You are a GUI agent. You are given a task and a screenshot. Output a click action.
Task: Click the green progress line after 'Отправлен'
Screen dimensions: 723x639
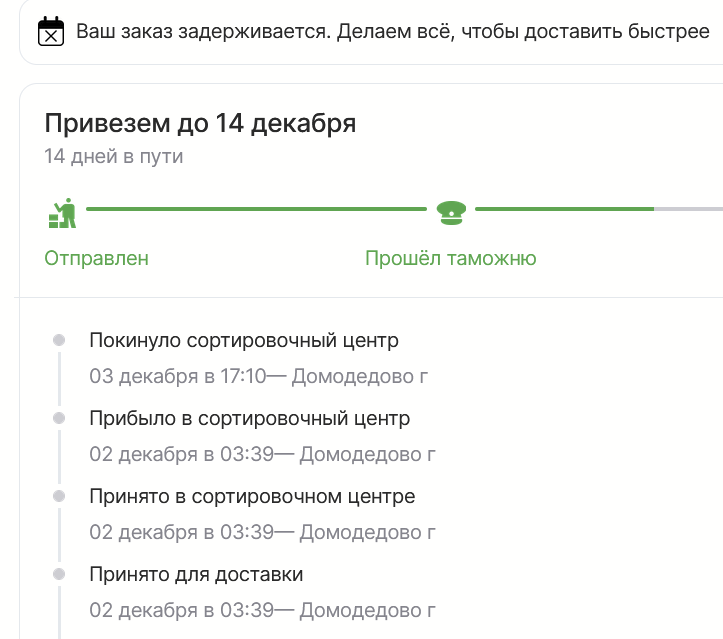tap(256, 209)
